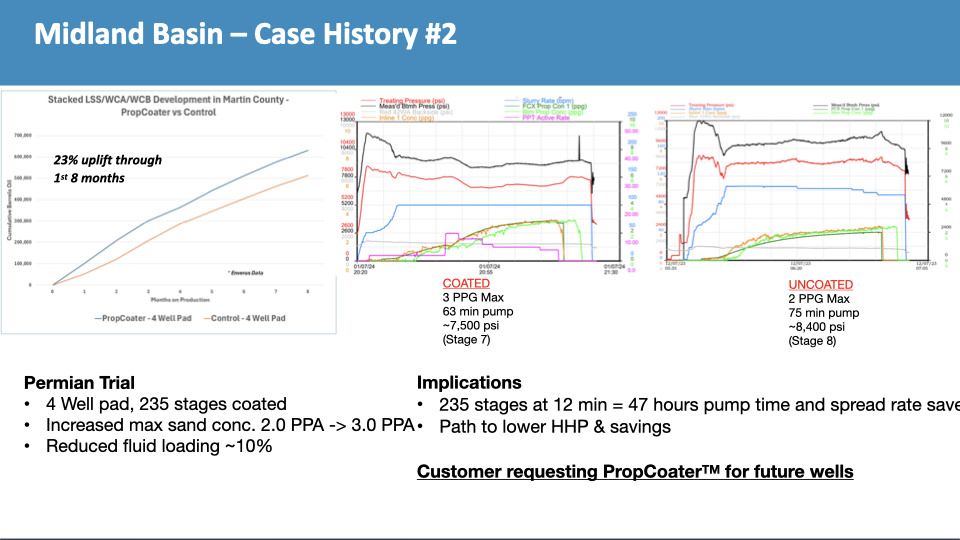Image resolution: width=960 pixels, height=540 pixels.
Task: Click the red 'UNCOATED' heading
Action: tap(820, 285)
